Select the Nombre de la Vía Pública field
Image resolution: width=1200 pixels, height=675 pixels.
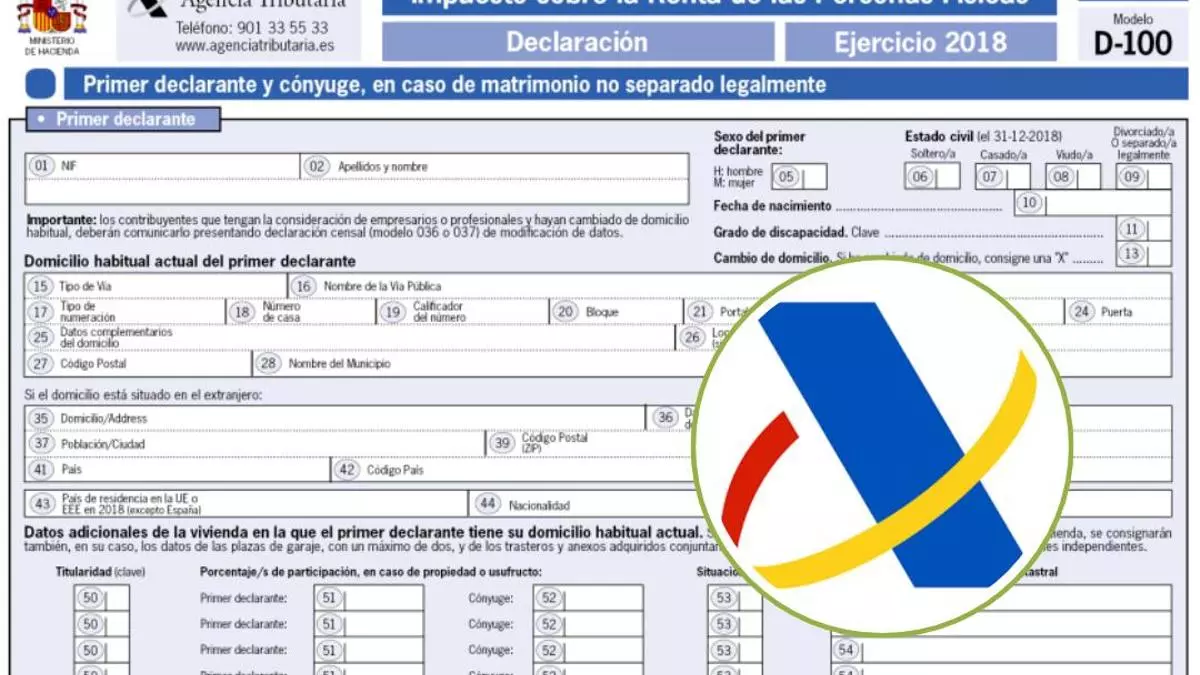click(500, 287)
